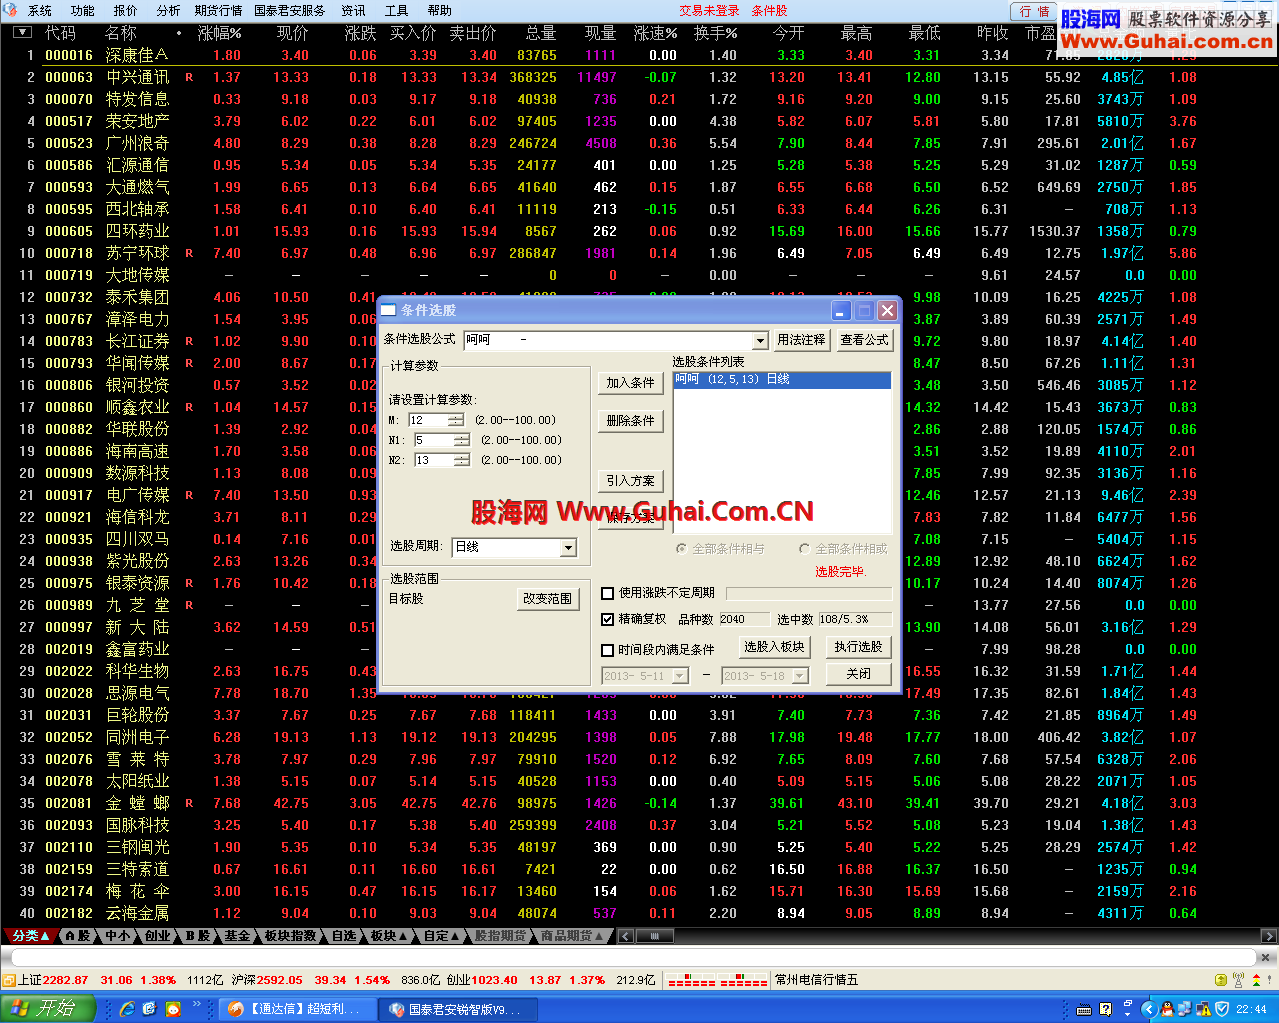1279x1023 pixels.
Task: Click the 选股入板块 button
Action: click(774, 647)
